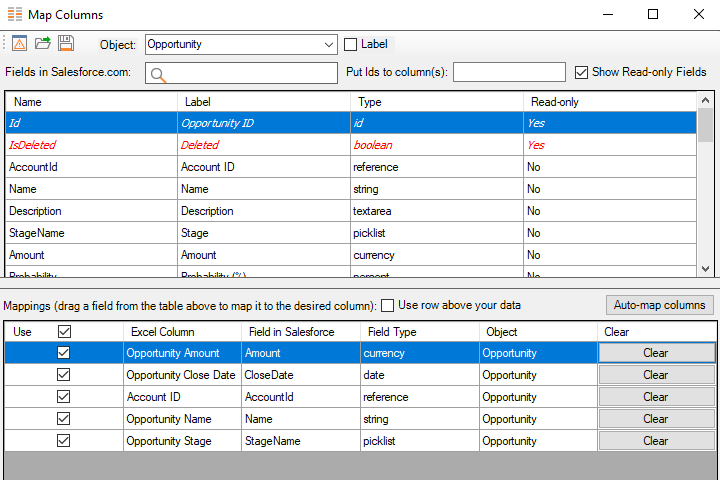Uncheck Use for Opportunity Name mapping
This screenshot has height=480, width=720.
pos(63,419)
